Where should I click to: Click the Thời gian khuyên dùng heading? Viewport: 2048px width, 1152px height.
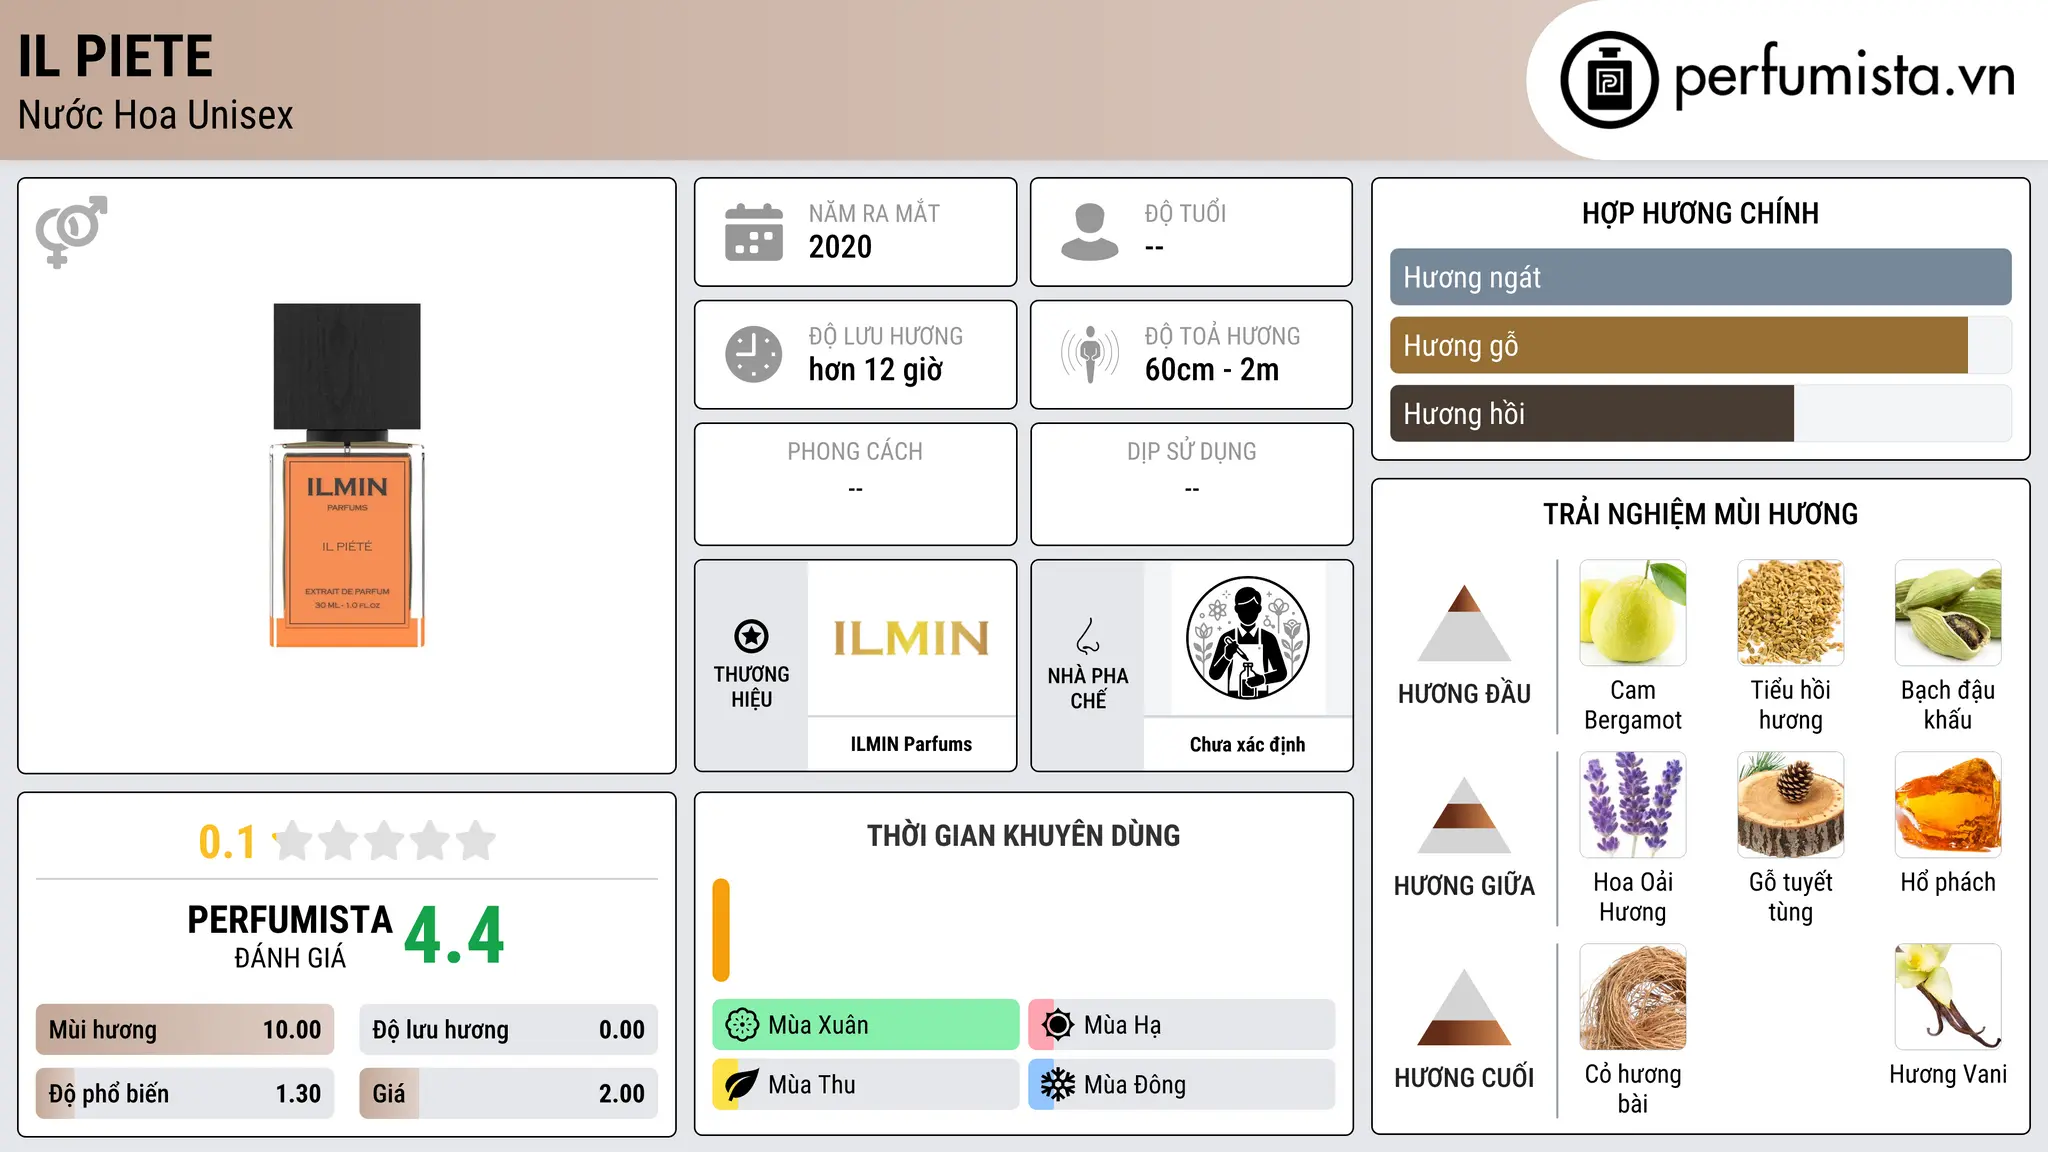click(1023, 835)
